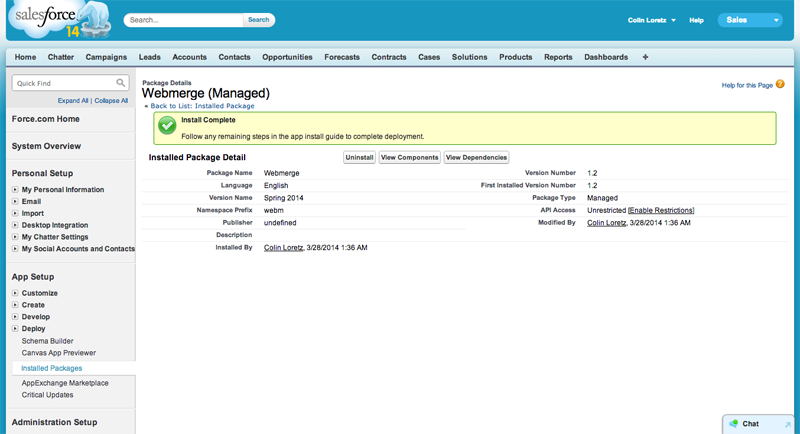This screenshot has width=800, height=434.
Task: Click the Quick Find magnifier icon
Action: pos(120,83)
